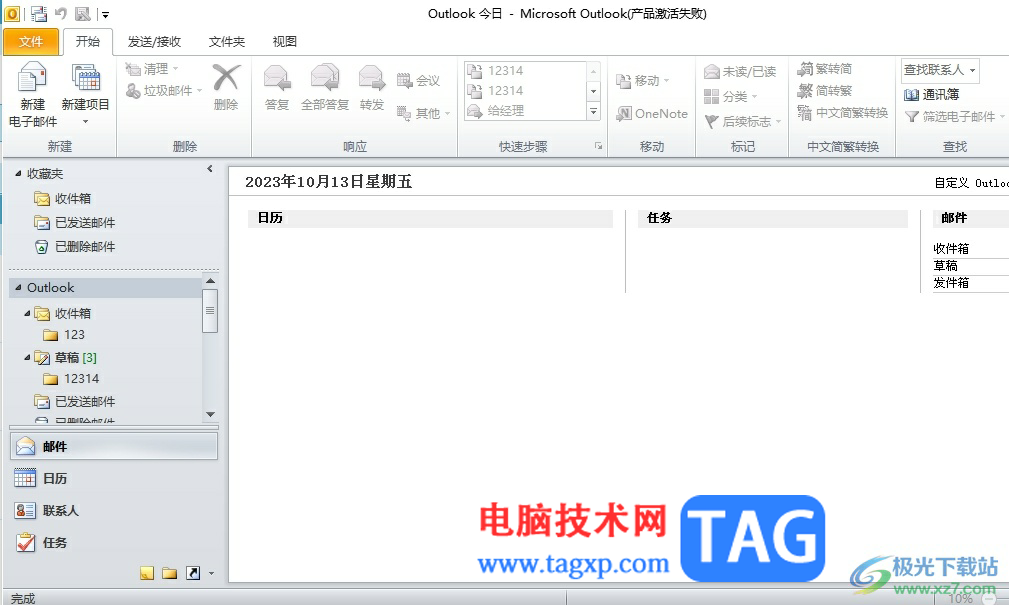
Task: Click 筛选电子邮件 funnel icon
Action: point(911,116)
